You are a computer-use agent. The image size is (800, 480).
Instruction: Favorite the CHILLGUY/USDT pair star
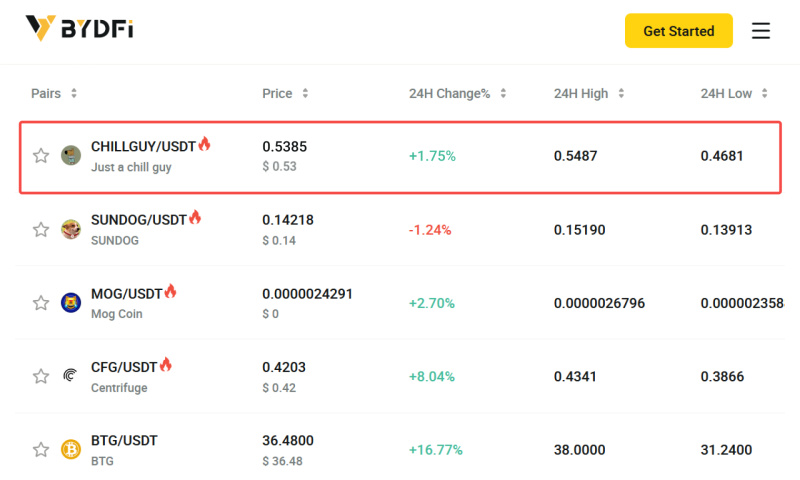(x=41, y=155)
